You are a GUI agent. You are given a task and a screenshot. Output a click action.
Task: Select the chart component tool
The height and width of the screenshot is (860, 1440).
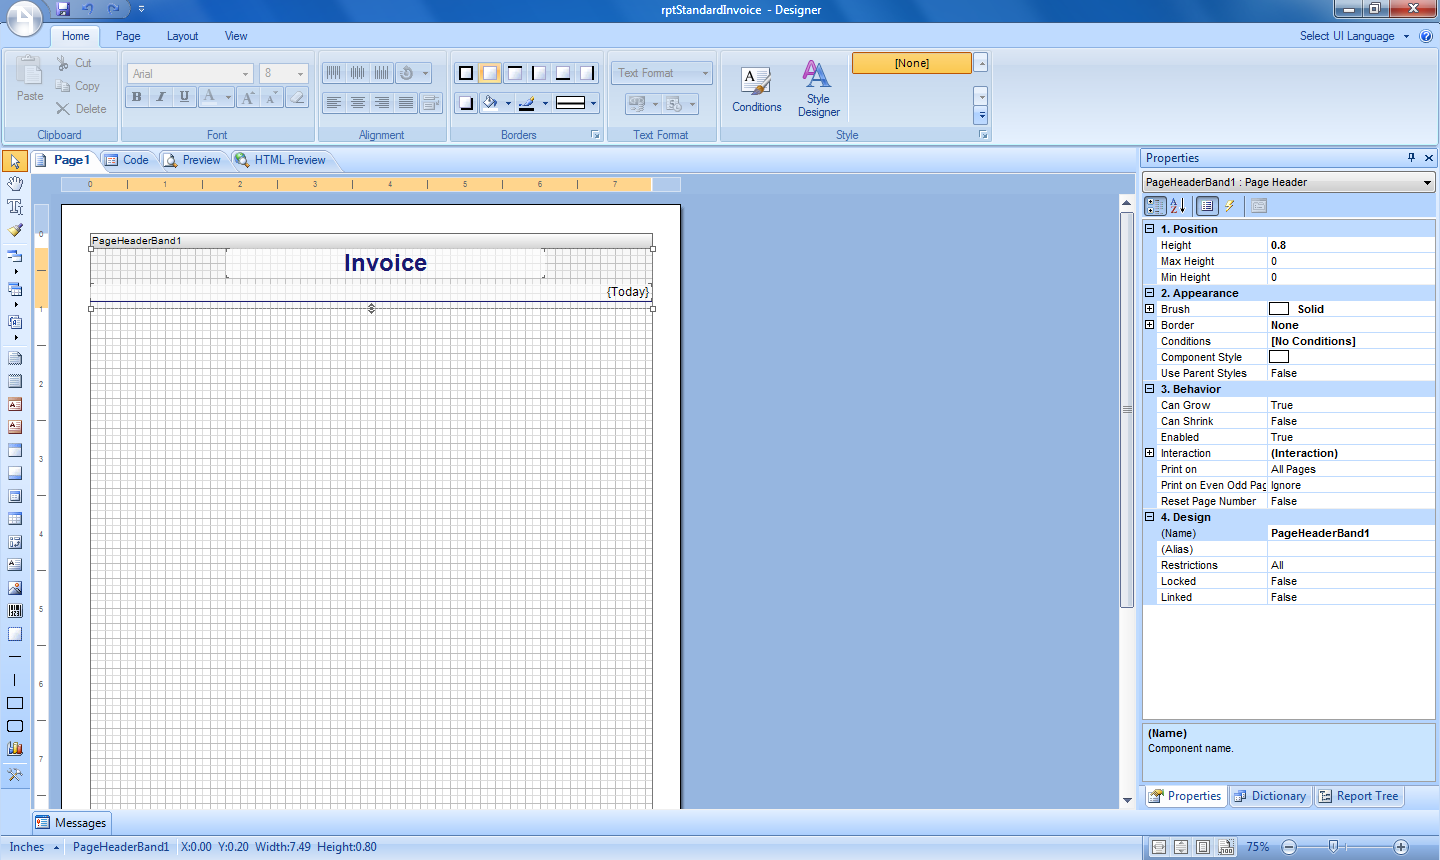pos(15,749)
